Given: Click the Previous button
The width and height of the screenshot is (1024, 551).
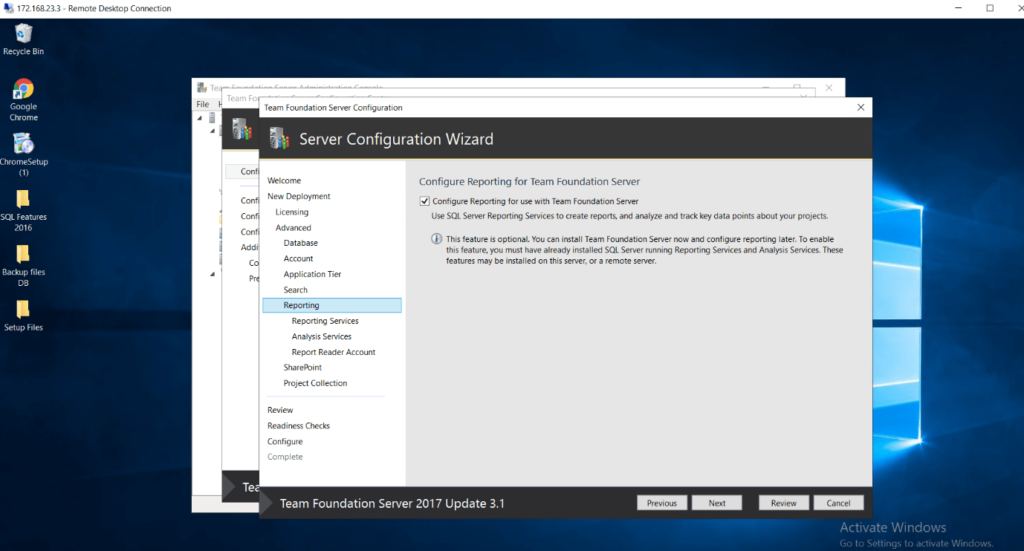Looking at the screenshot, I should 662,503.
